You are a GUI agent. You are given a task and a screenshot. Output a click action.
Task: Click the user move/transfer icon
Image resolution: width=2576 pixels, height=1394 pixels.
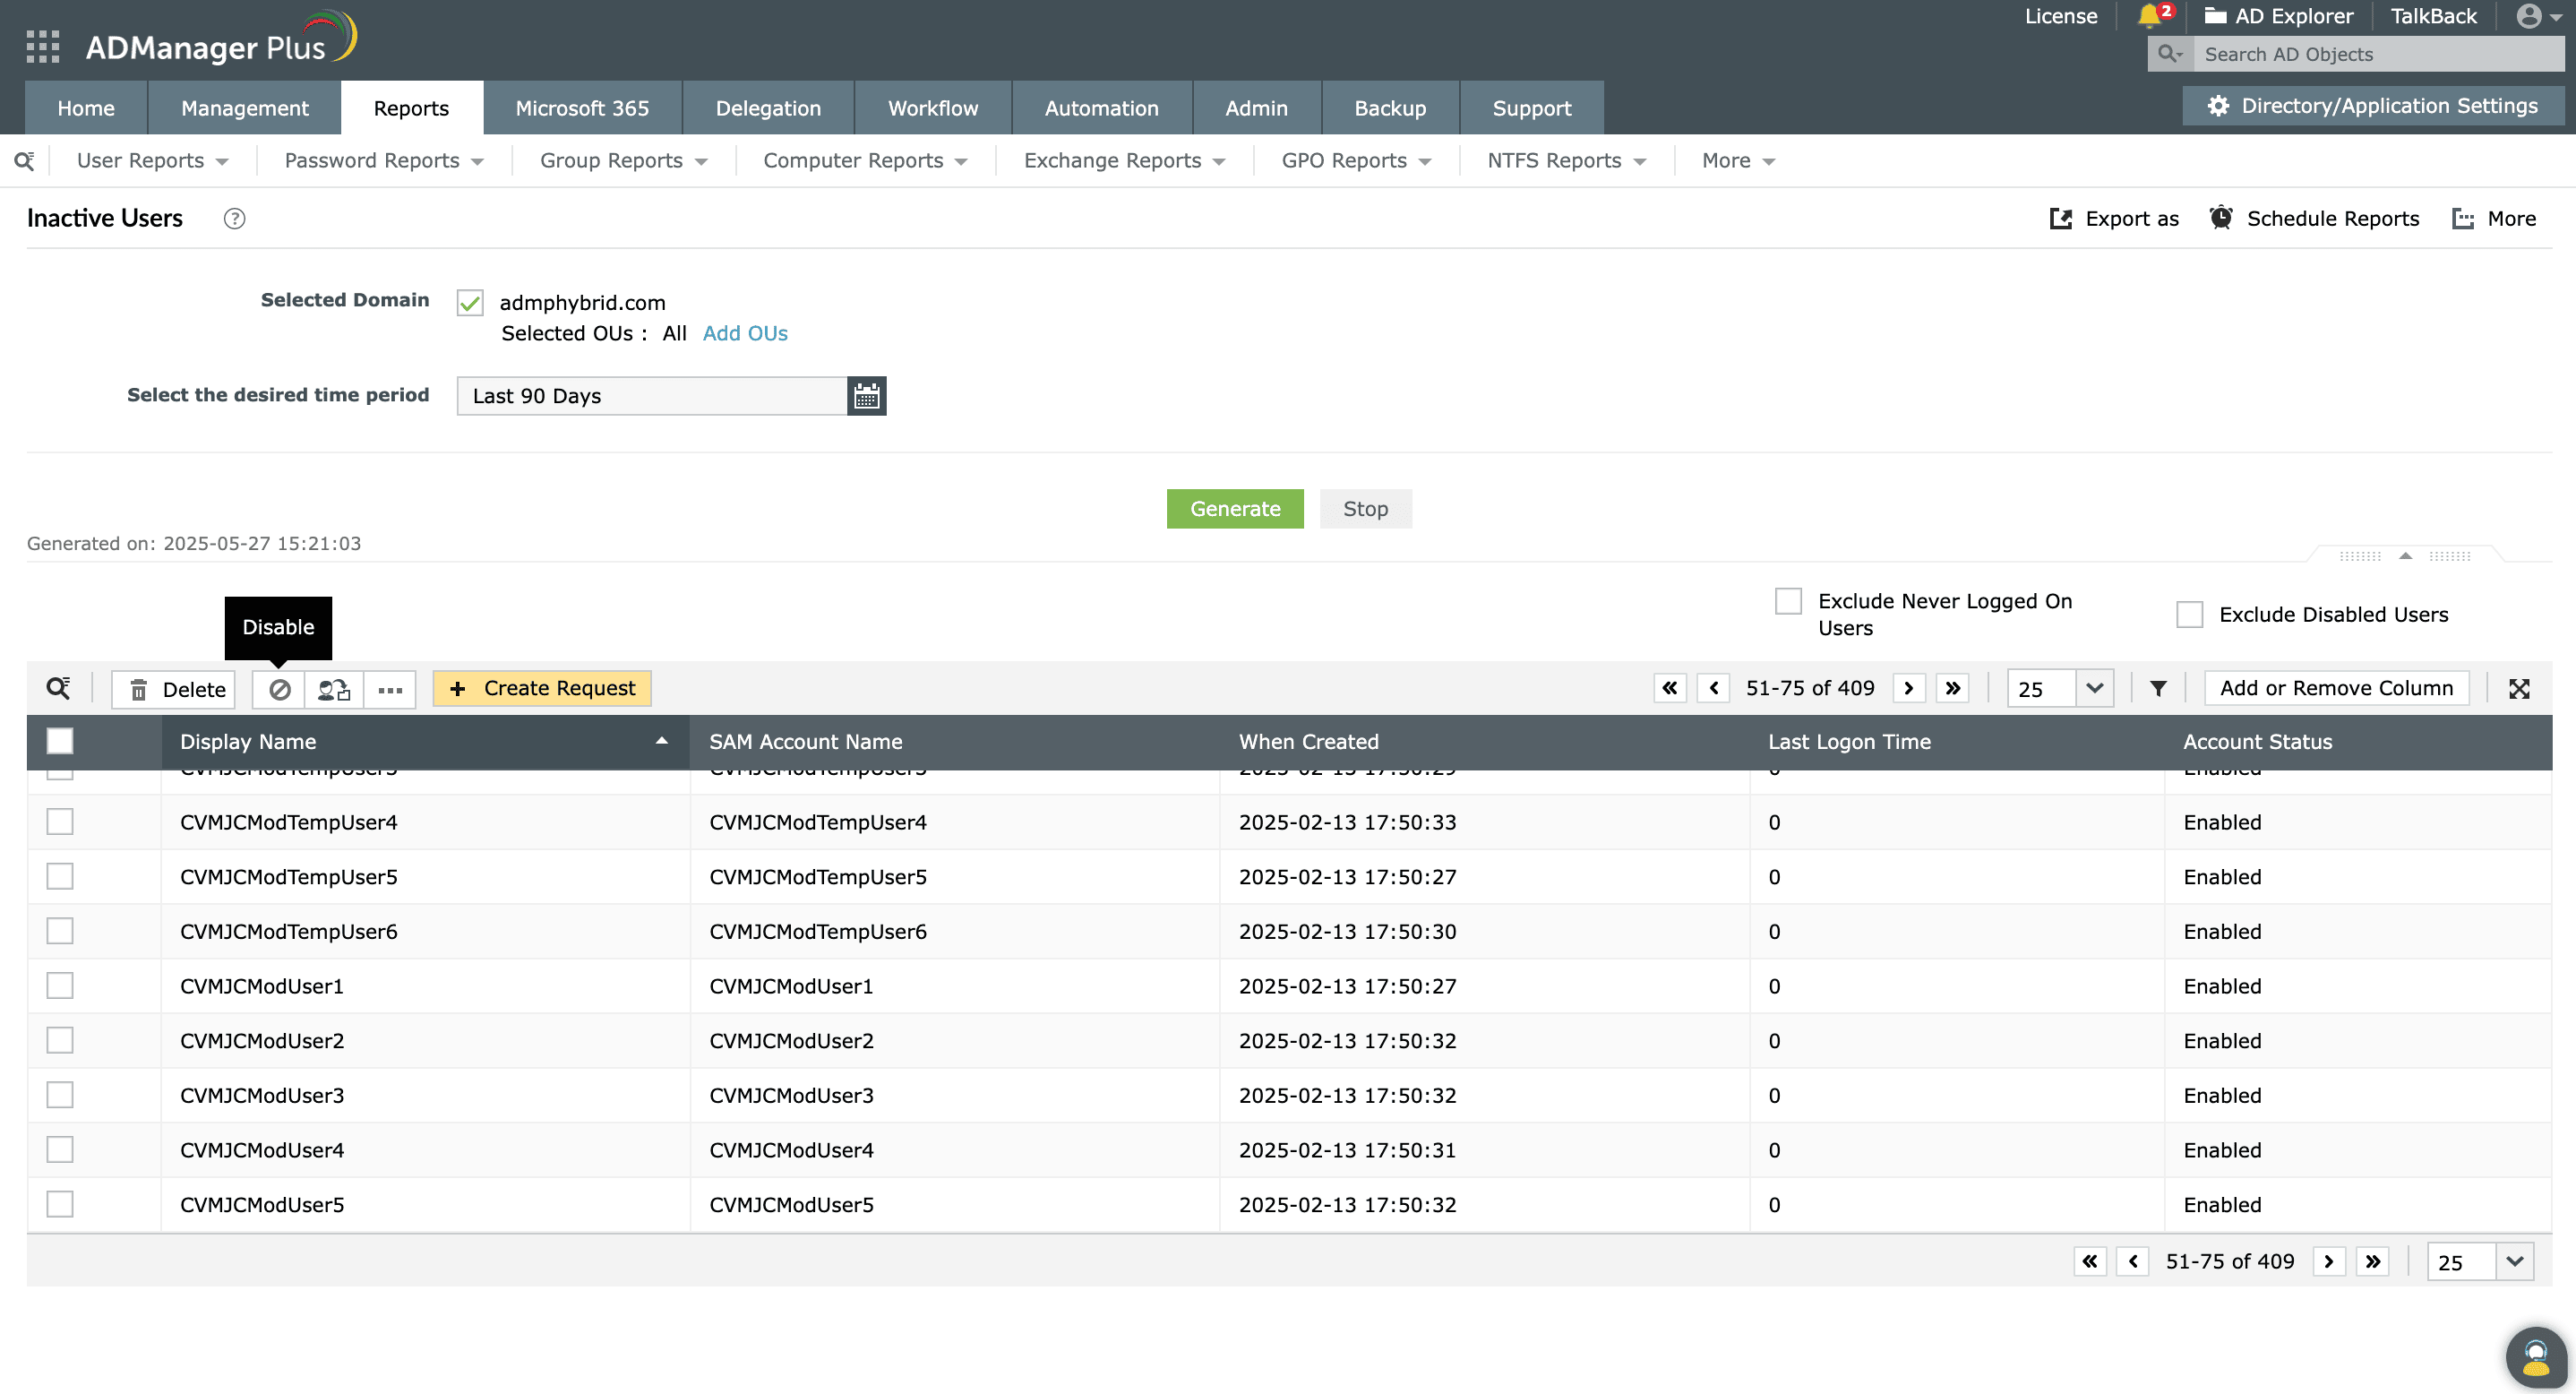click(333, 688)
